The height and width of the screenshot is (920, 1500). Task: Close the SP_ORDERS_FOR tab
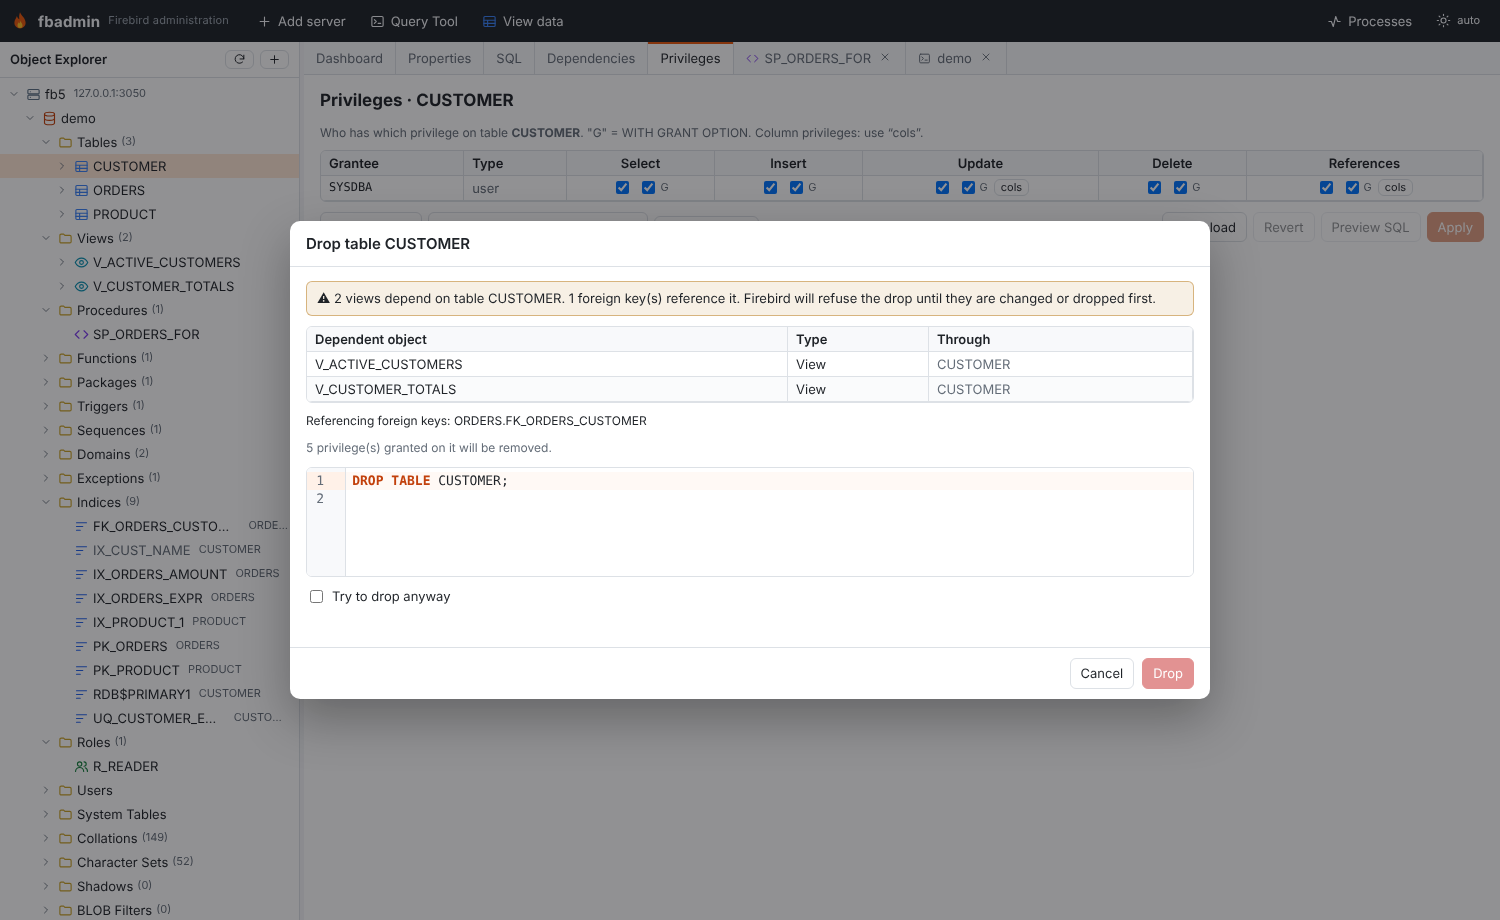[x=885, y=57]
